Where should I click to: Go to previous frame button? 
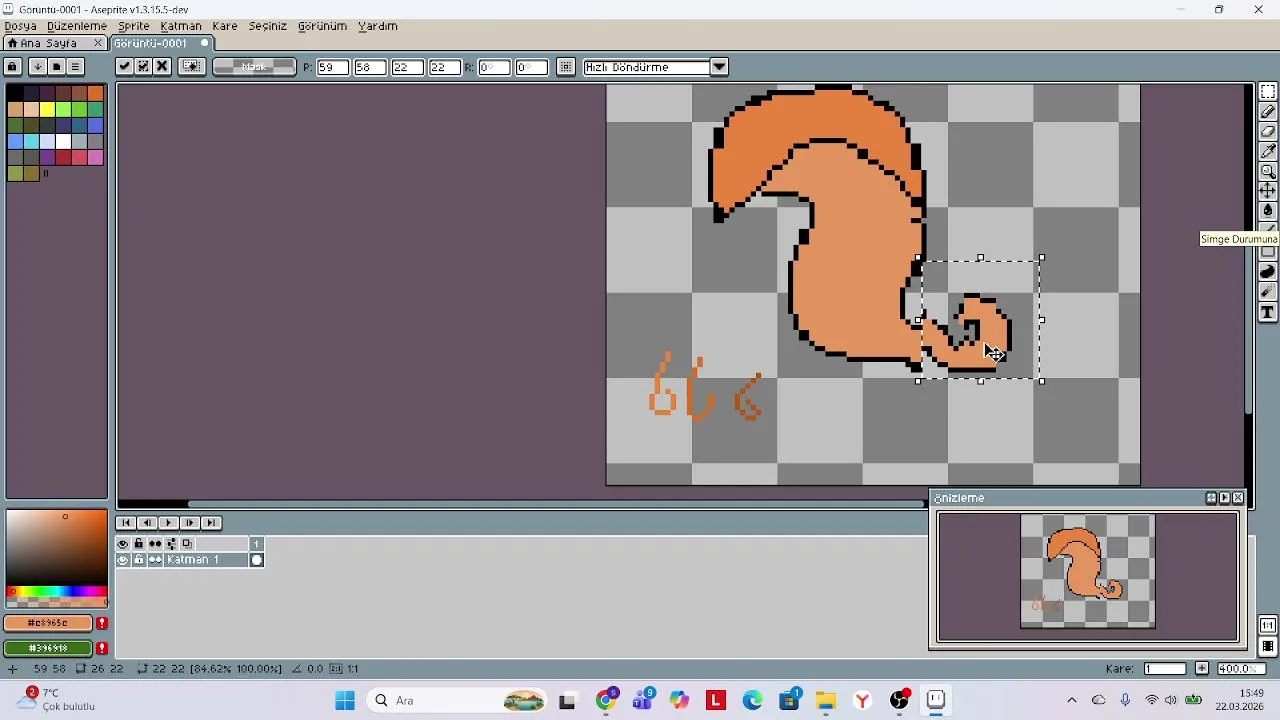tap(147, 523)
